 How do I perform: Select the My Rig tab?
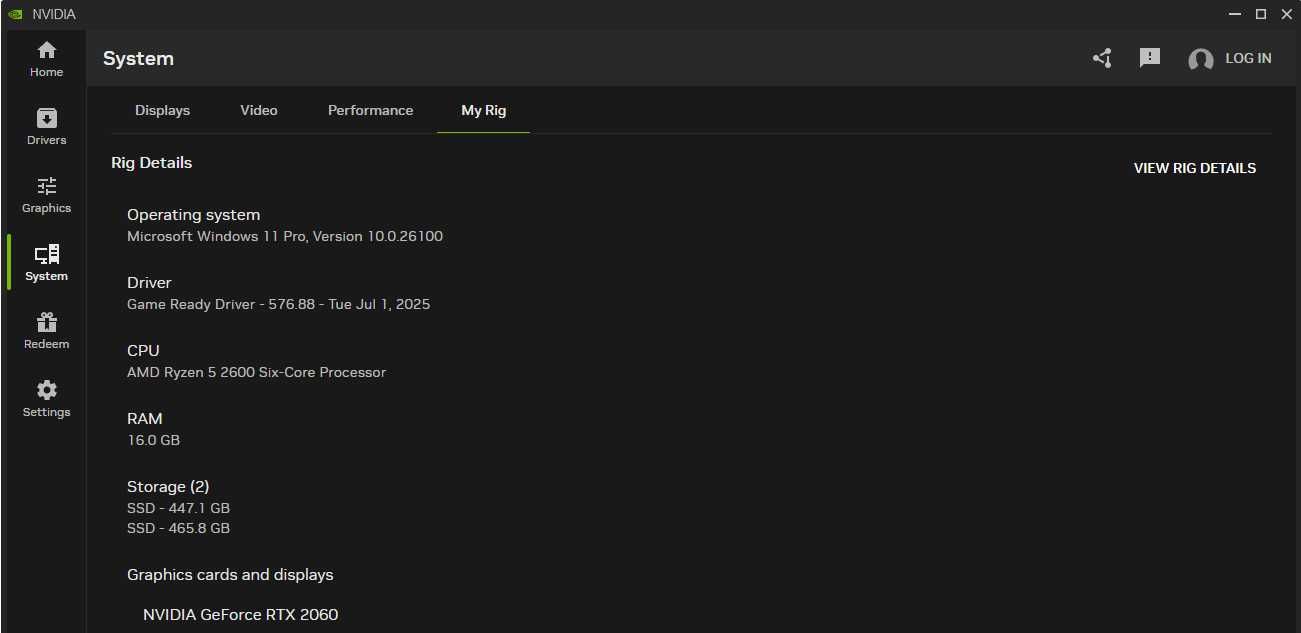coord(483,110)
